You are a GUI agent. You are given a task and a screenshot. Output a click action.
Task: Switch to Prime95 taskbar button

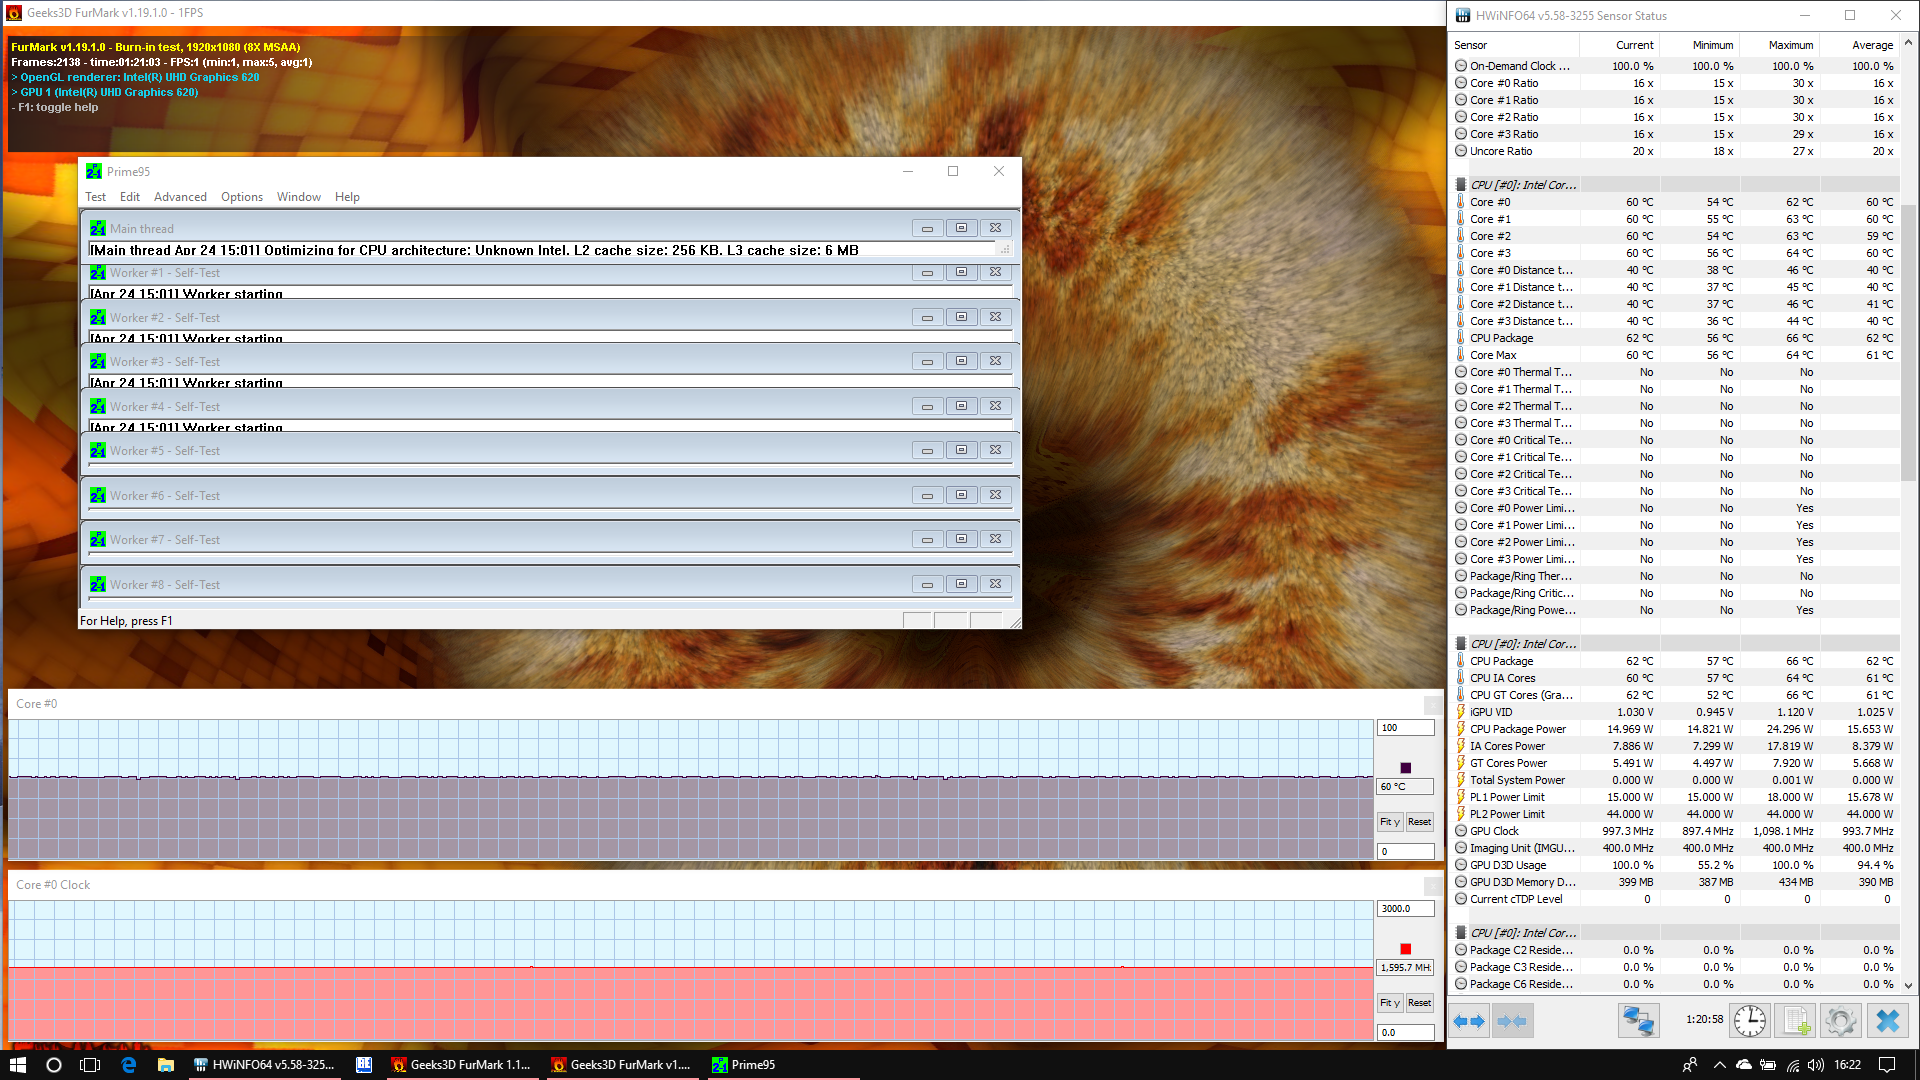(783, 1065)
